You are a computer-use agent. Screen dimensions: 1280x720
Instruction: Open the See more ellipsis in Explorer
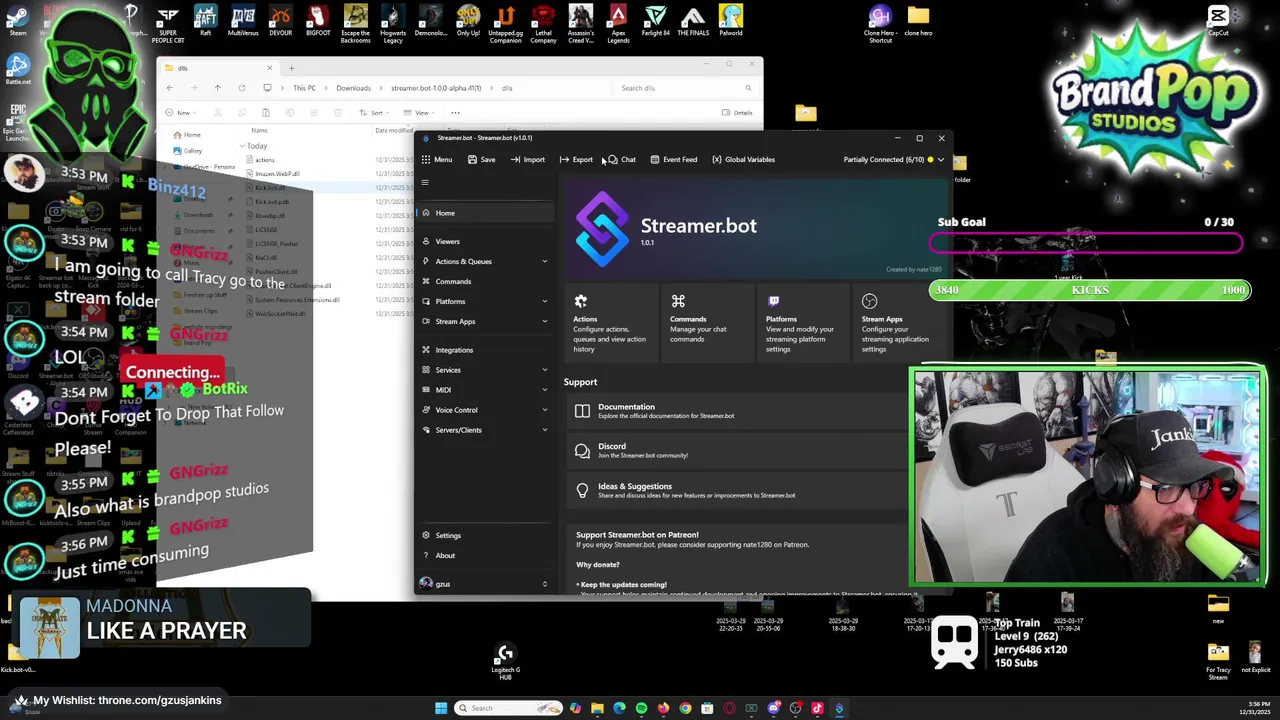pos(455,113)
